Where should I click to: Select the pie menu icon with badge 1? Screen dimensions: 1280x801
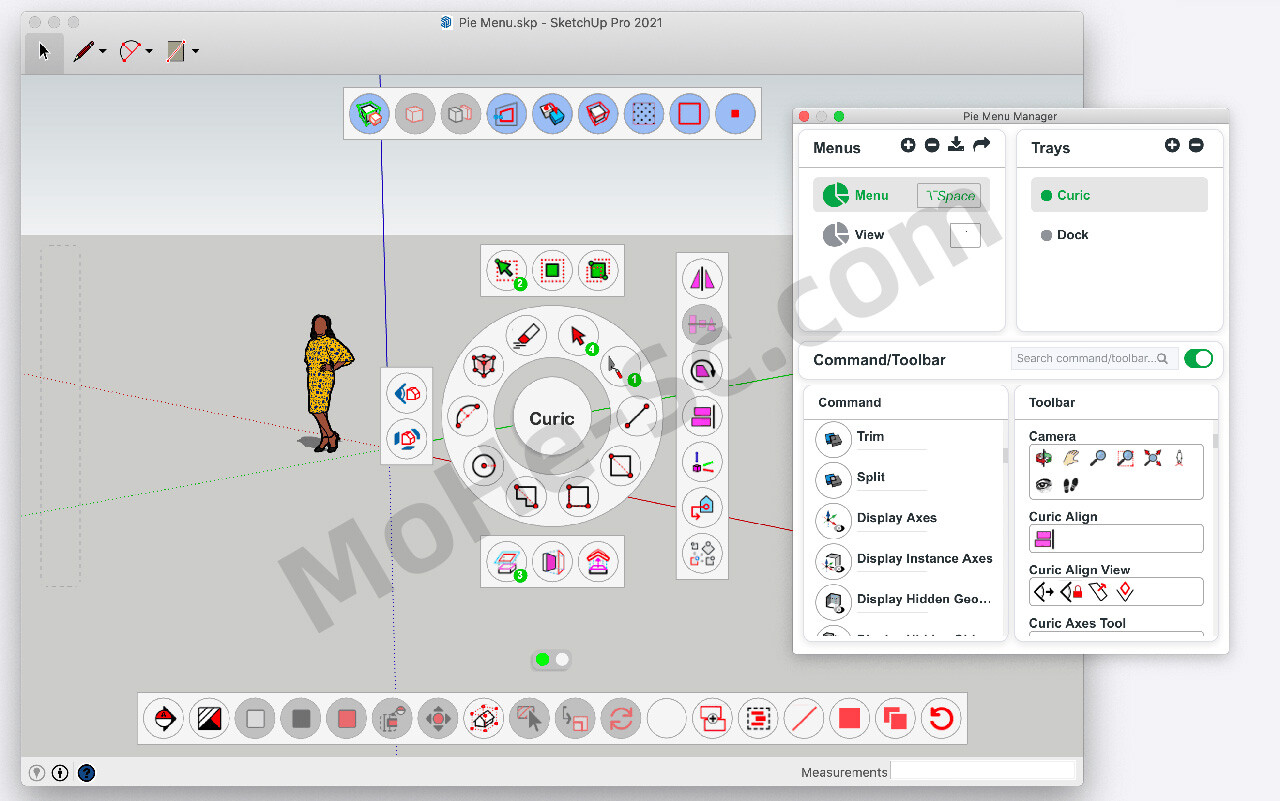[x=620, y=366]
